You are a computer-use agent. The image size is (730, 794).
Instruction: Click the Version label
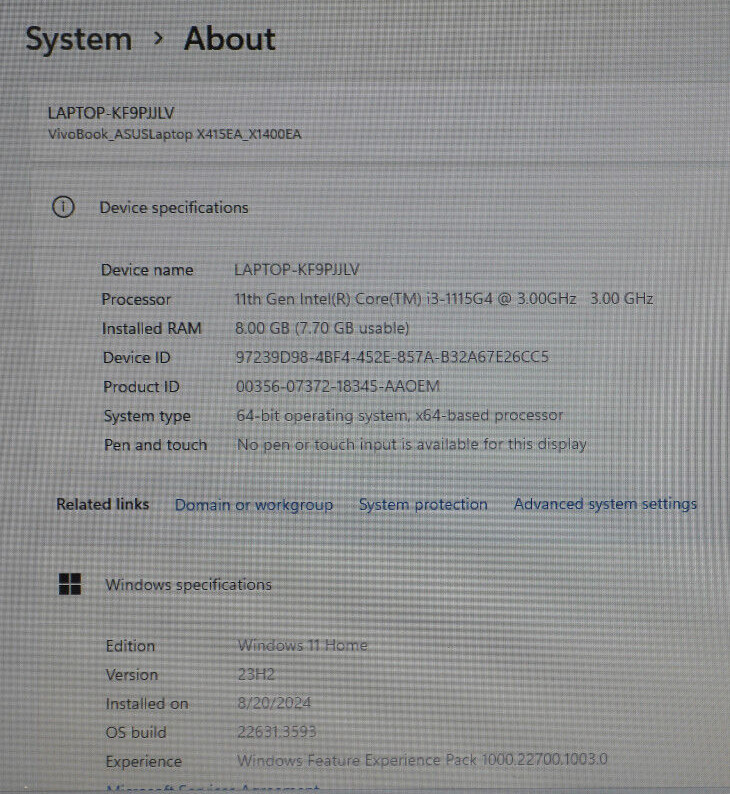132,675
